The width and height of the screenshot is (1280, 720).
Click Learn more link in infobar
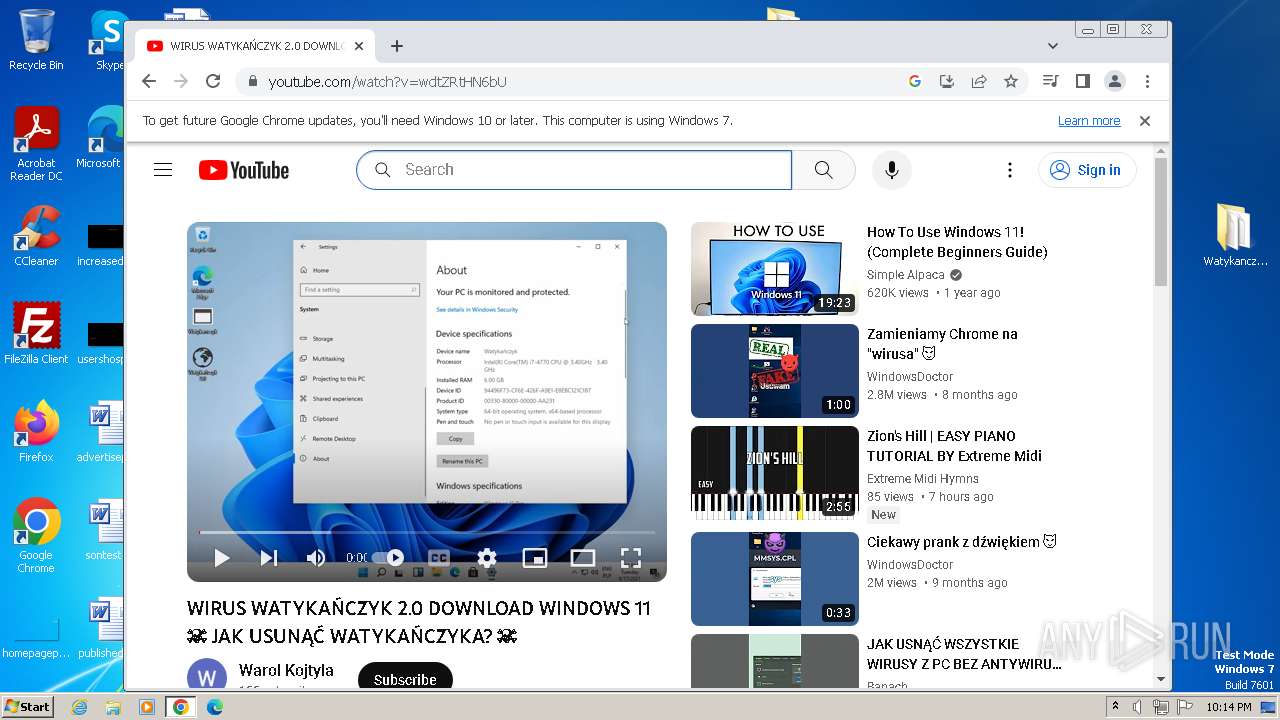pyautogui.click(x=1089, y=121)
